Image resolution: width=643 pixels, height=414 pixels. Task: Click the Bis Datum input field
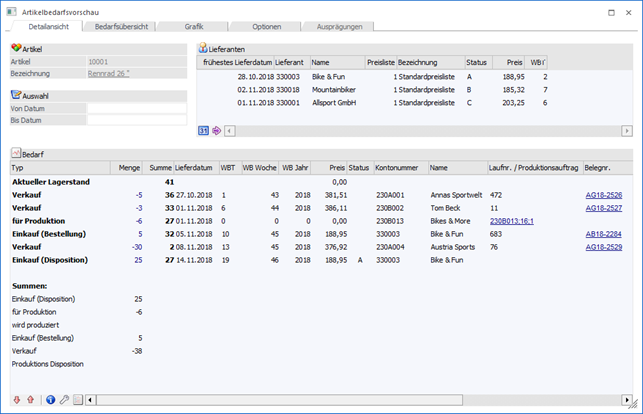point(137,119)
